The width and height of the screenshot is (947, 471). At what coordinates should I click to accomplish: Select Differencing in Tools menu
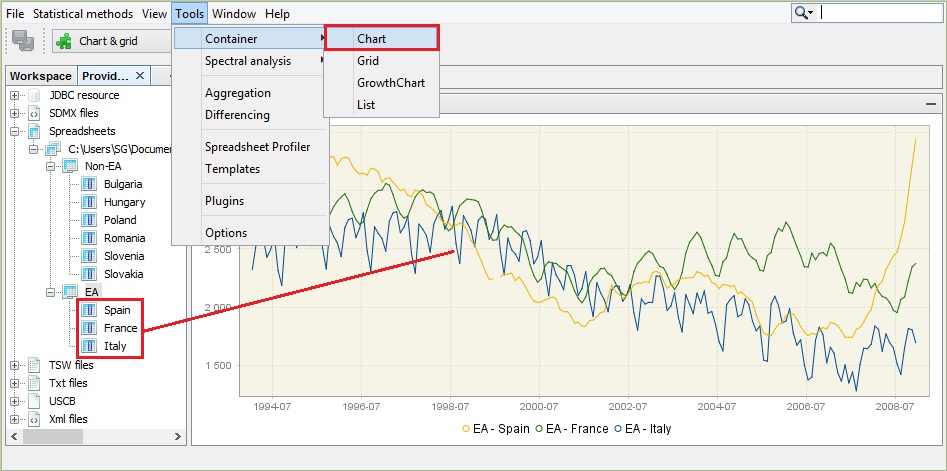tap(237, 115)
